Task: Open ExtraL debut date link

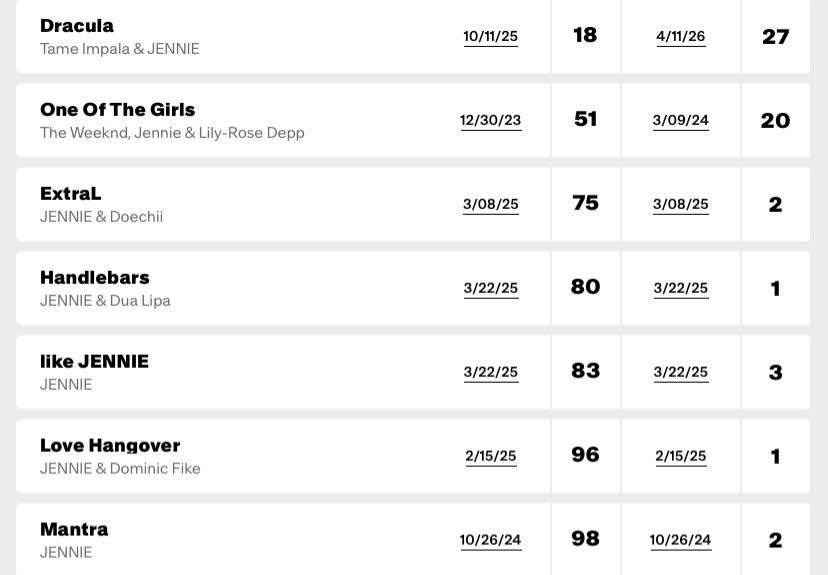Action: (490, 204)
